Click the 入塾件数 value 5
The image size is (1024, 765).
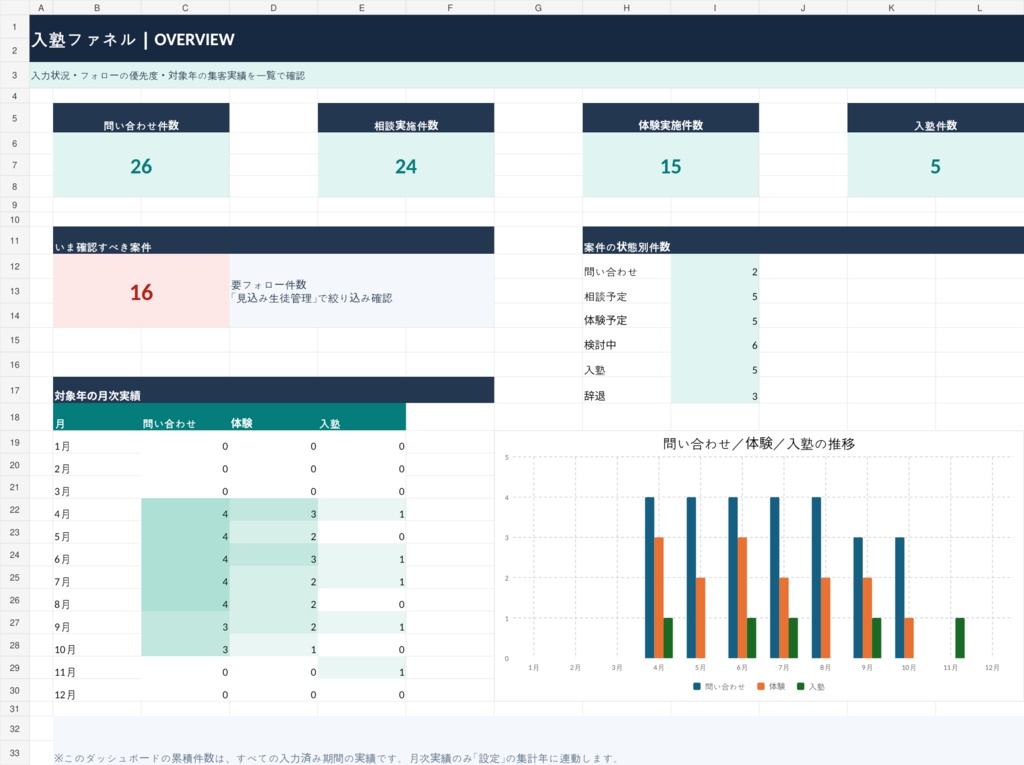pyautogui.click(x=935, y=167)
